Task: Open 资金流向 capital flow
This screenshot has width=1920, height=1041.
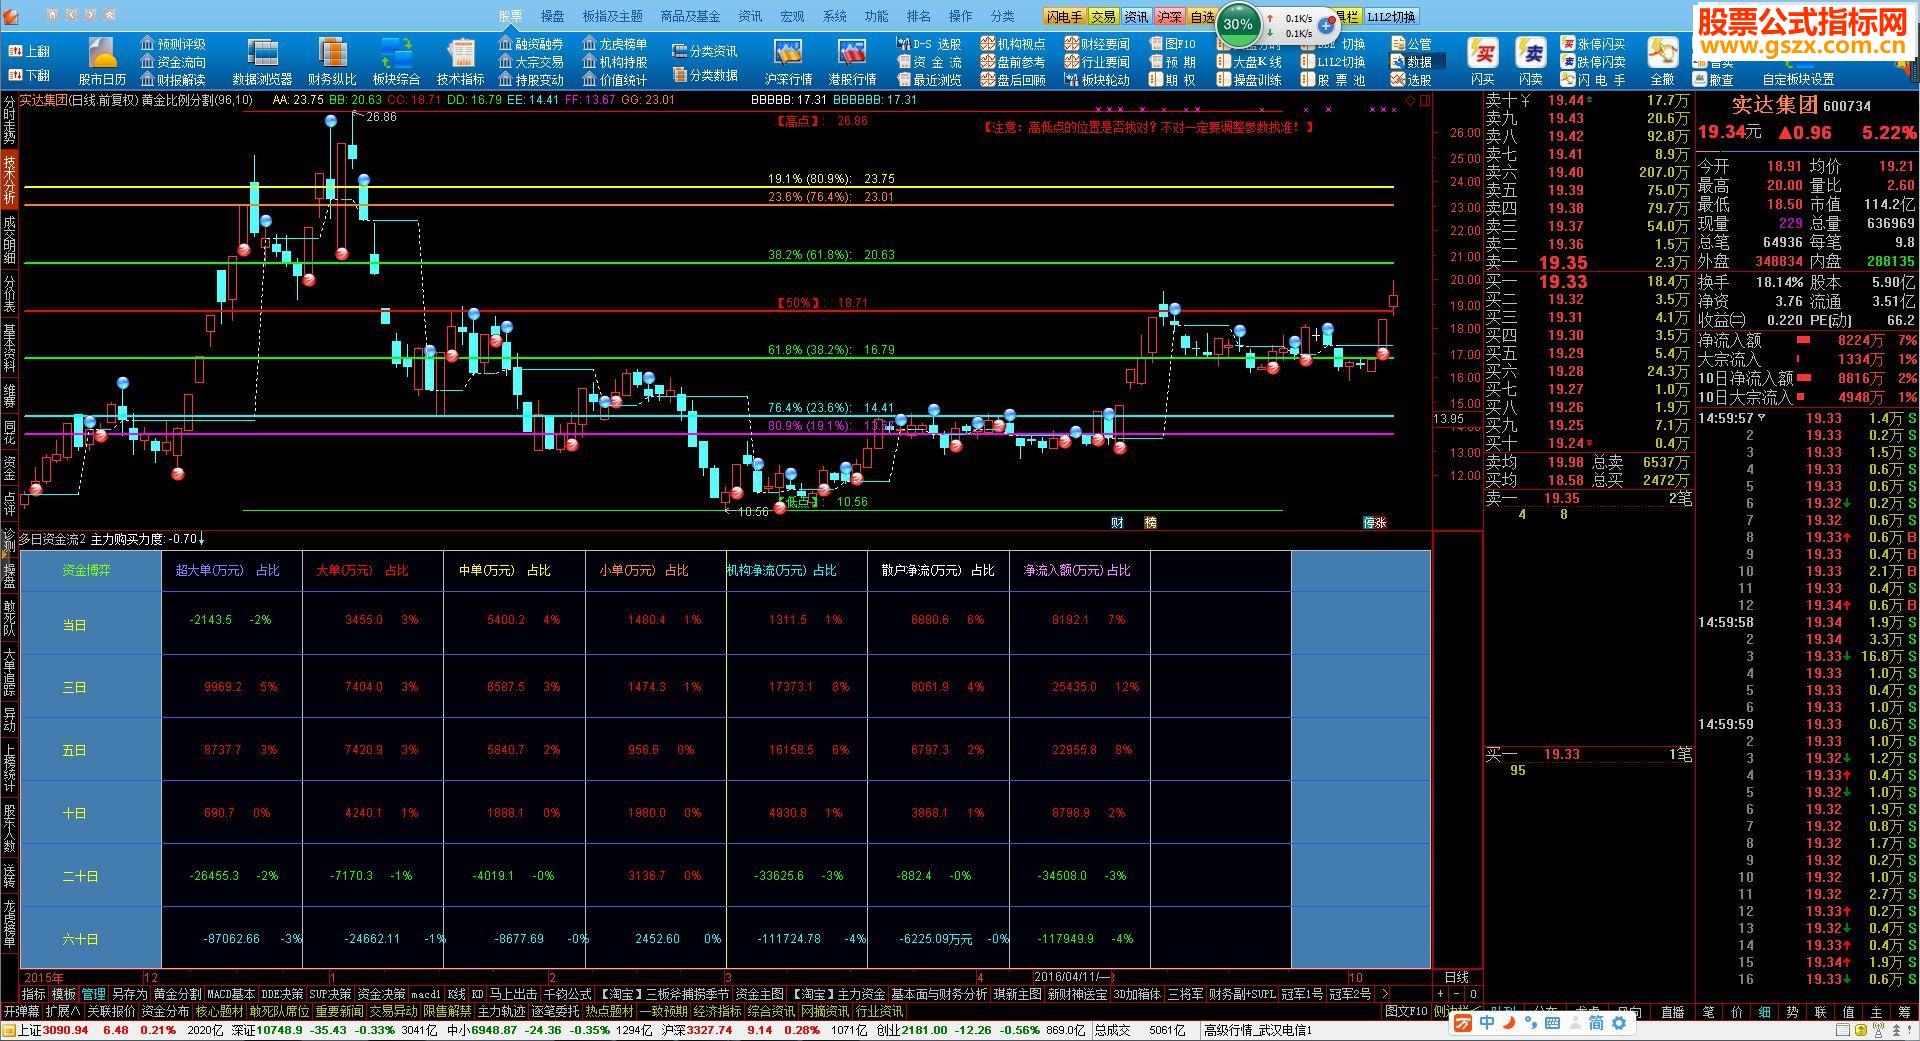Action: [x=174, y=62]
